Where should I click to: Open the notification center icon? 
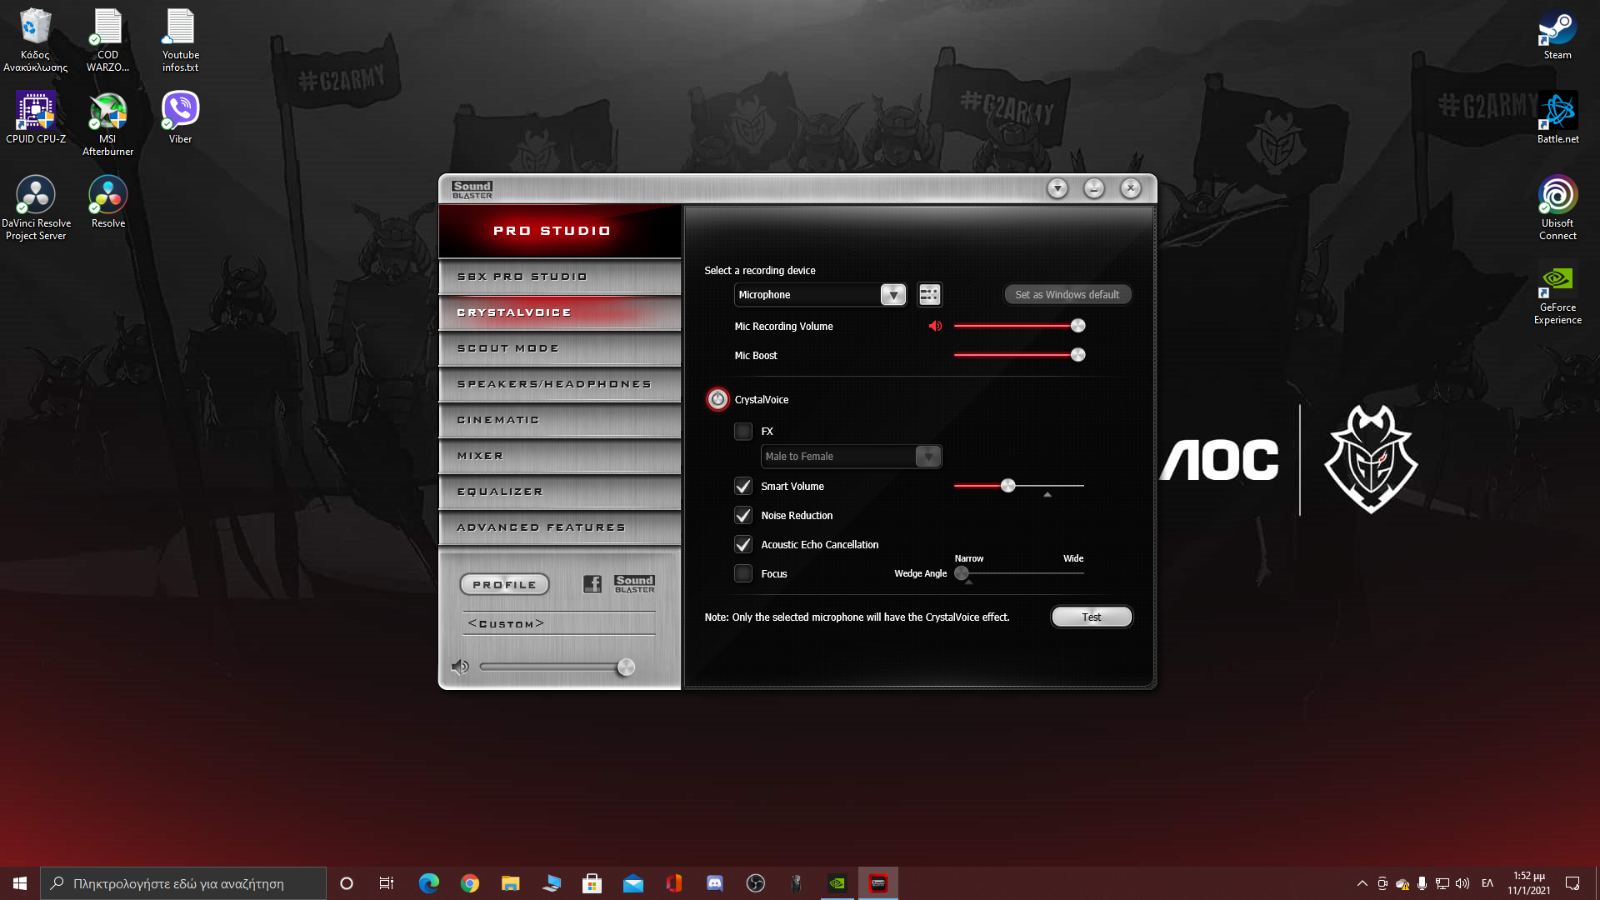coord(1572,883)
